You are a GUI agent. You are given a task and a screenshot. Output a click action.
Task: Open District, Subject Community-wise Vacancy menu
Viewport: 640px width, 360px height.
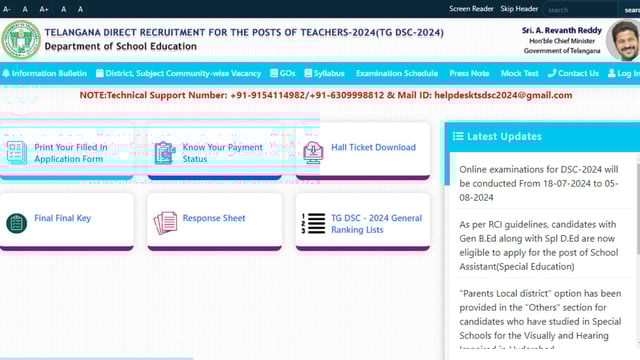click(x=178, y=73)
